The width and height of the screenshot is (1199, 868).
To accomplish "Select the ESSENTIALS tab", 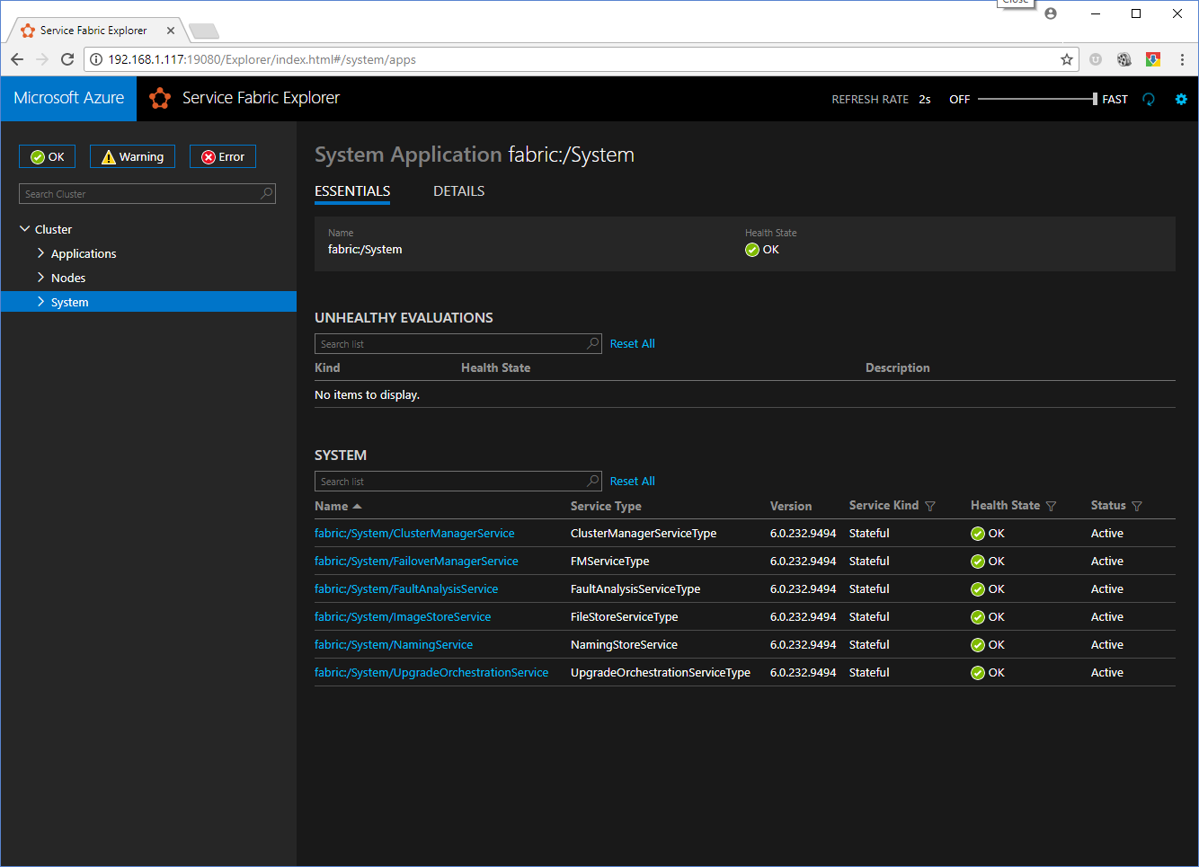I will click(x=353, y=191).
